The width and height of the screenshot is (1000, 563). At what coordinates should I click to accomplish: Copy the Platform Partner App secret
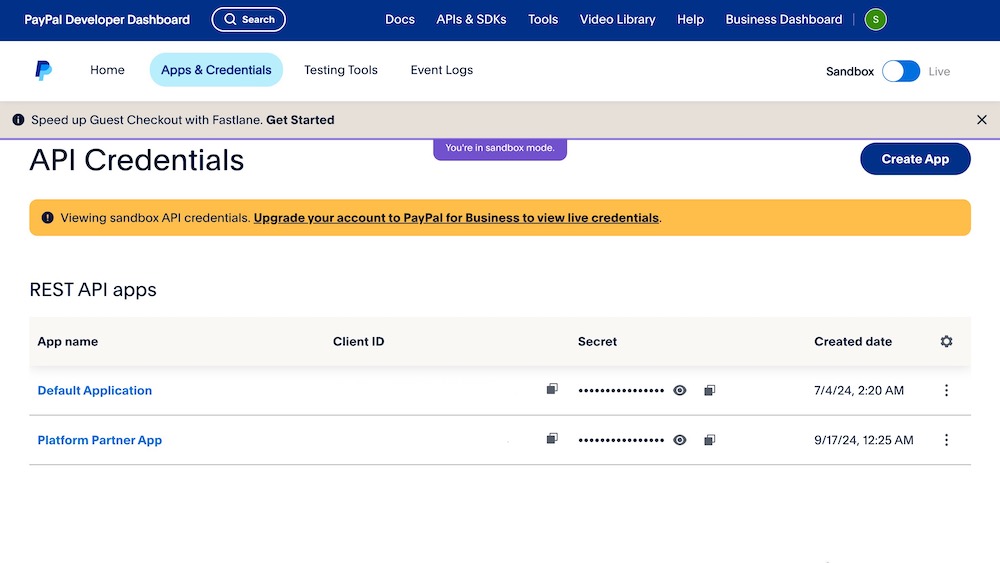pos(709,440)
